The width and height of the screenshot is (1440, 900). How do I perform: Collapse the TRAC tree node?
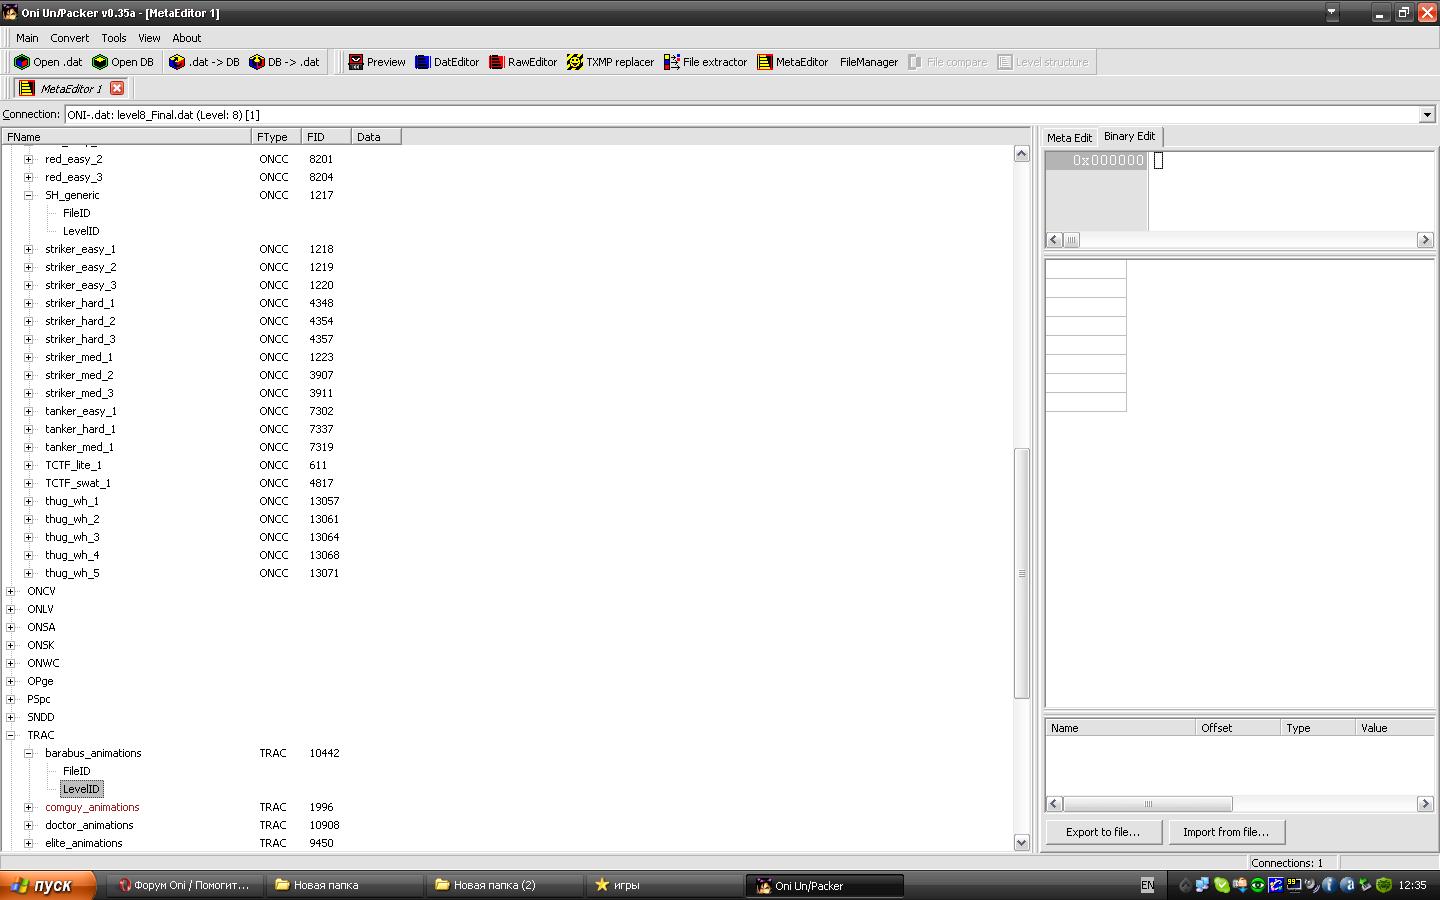coord(11,735)
